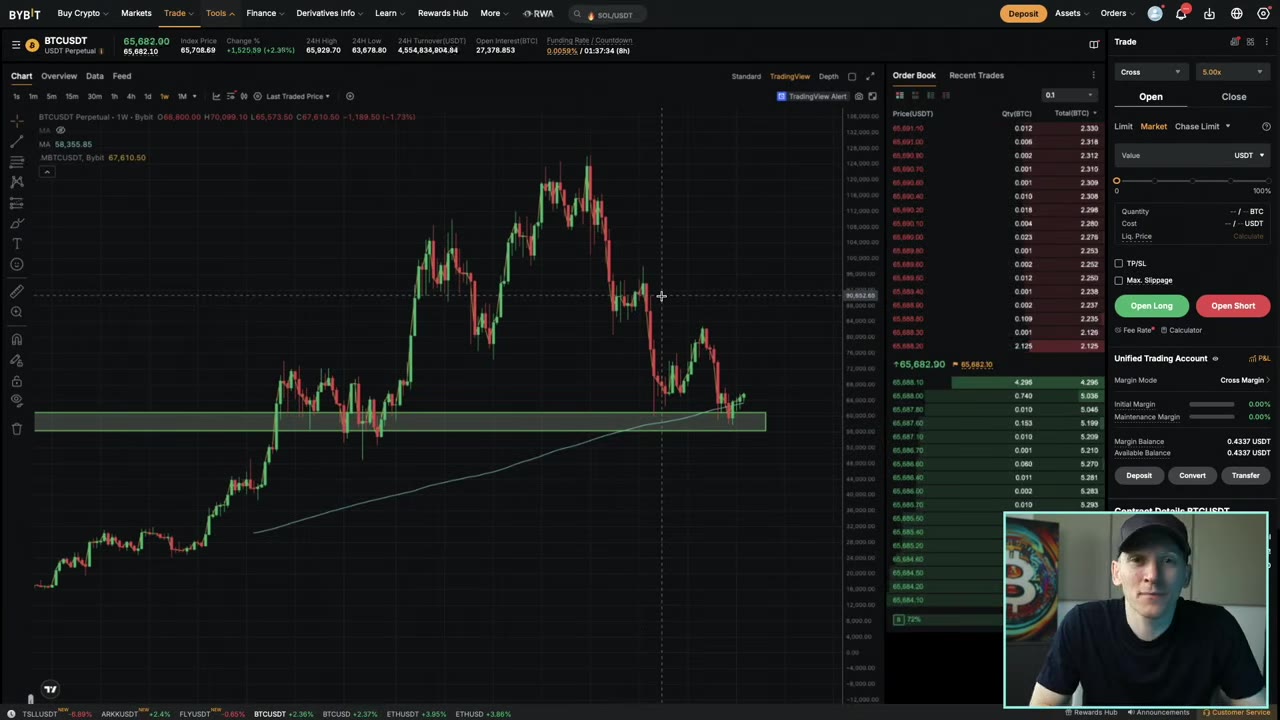This screenshot has height=720, width=1280.
Task: Take a chart snapshot with camera icon
Action: (859, 96)
